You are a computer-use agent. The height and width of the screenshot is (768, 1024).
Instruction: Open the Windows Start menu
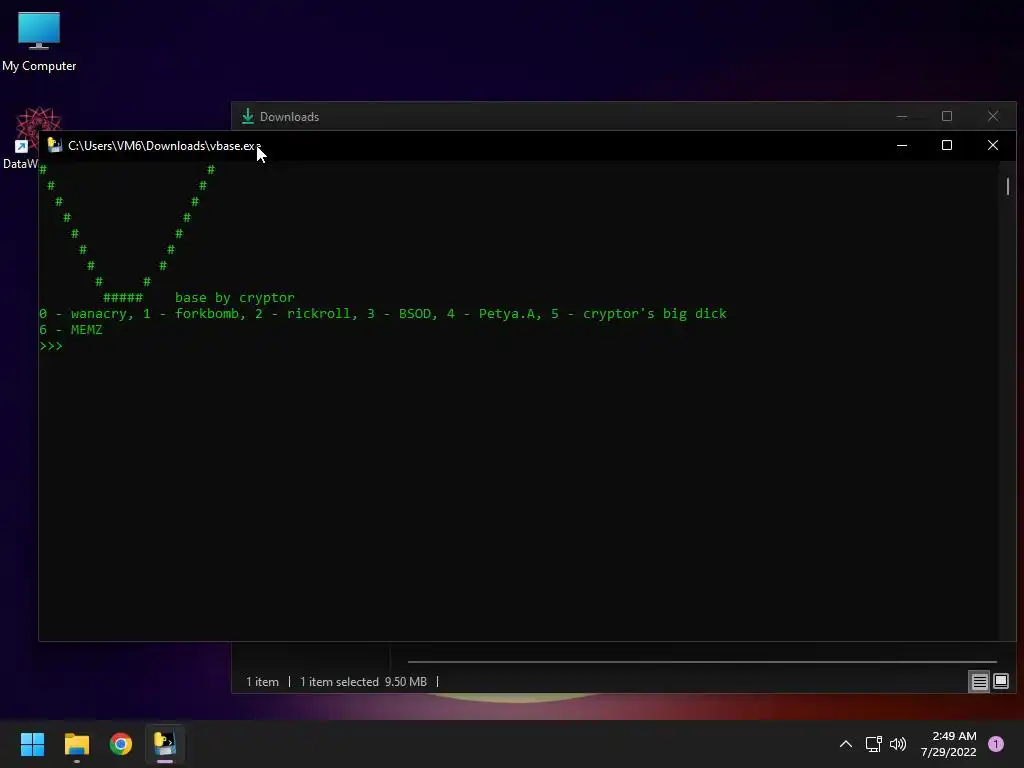[x=32, y=744]
